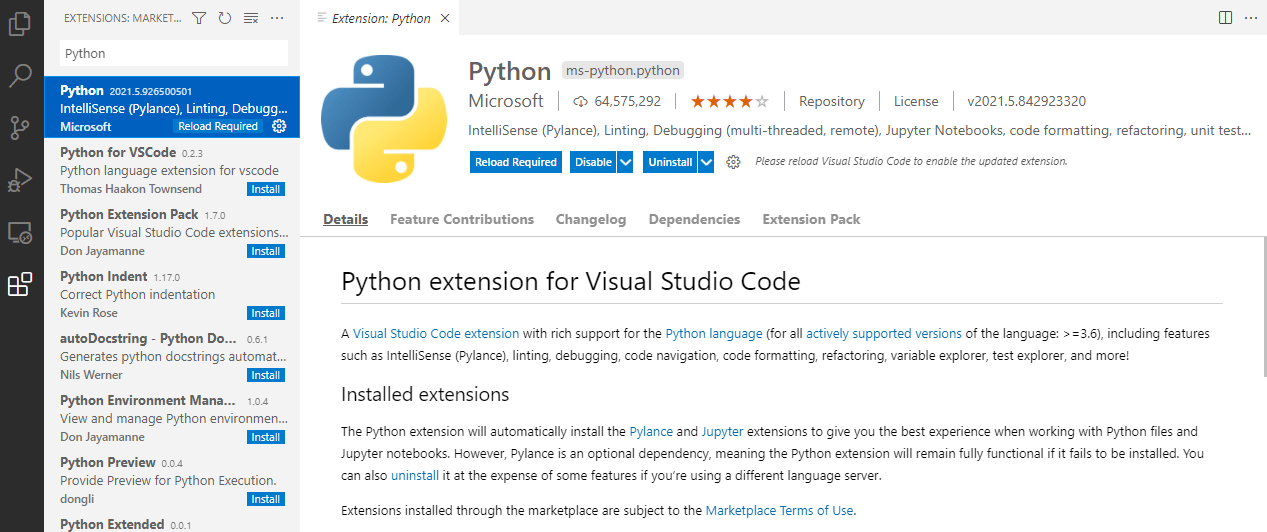Select Python Environment Manager list item
The width and height of the screenshot is (1267, 532).
[x=172, y=418]
